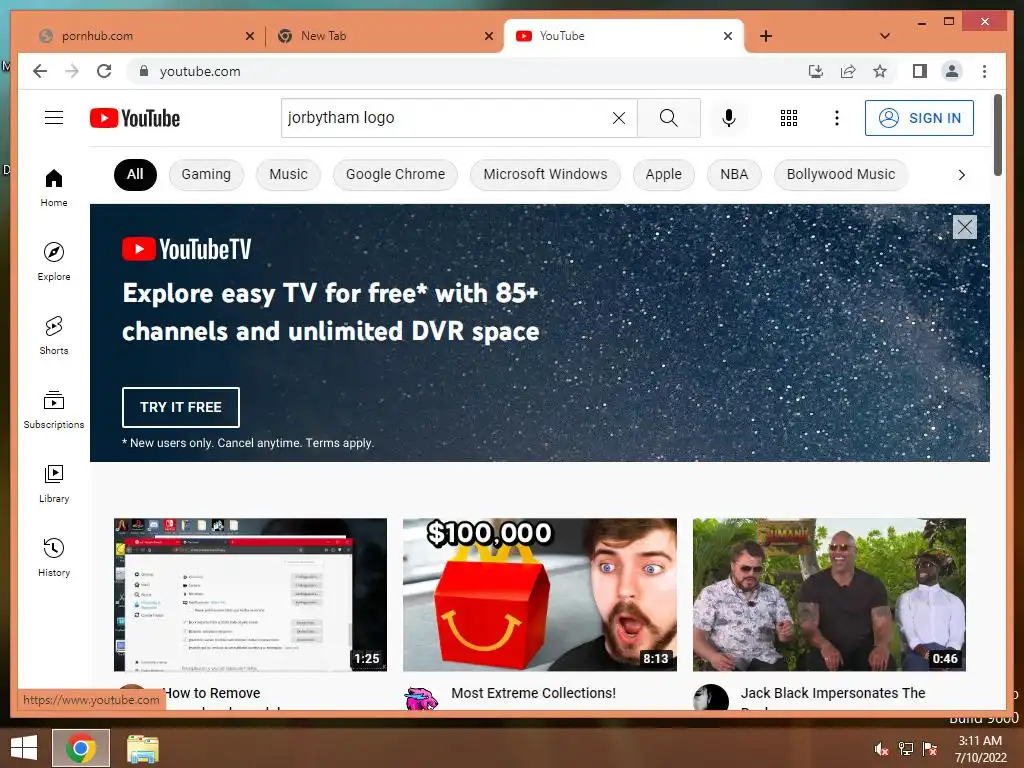This screenshot has height=768, width=1024.
Task: Open Subscriptions in the sidebar
Action: click(x=54, y=409)
